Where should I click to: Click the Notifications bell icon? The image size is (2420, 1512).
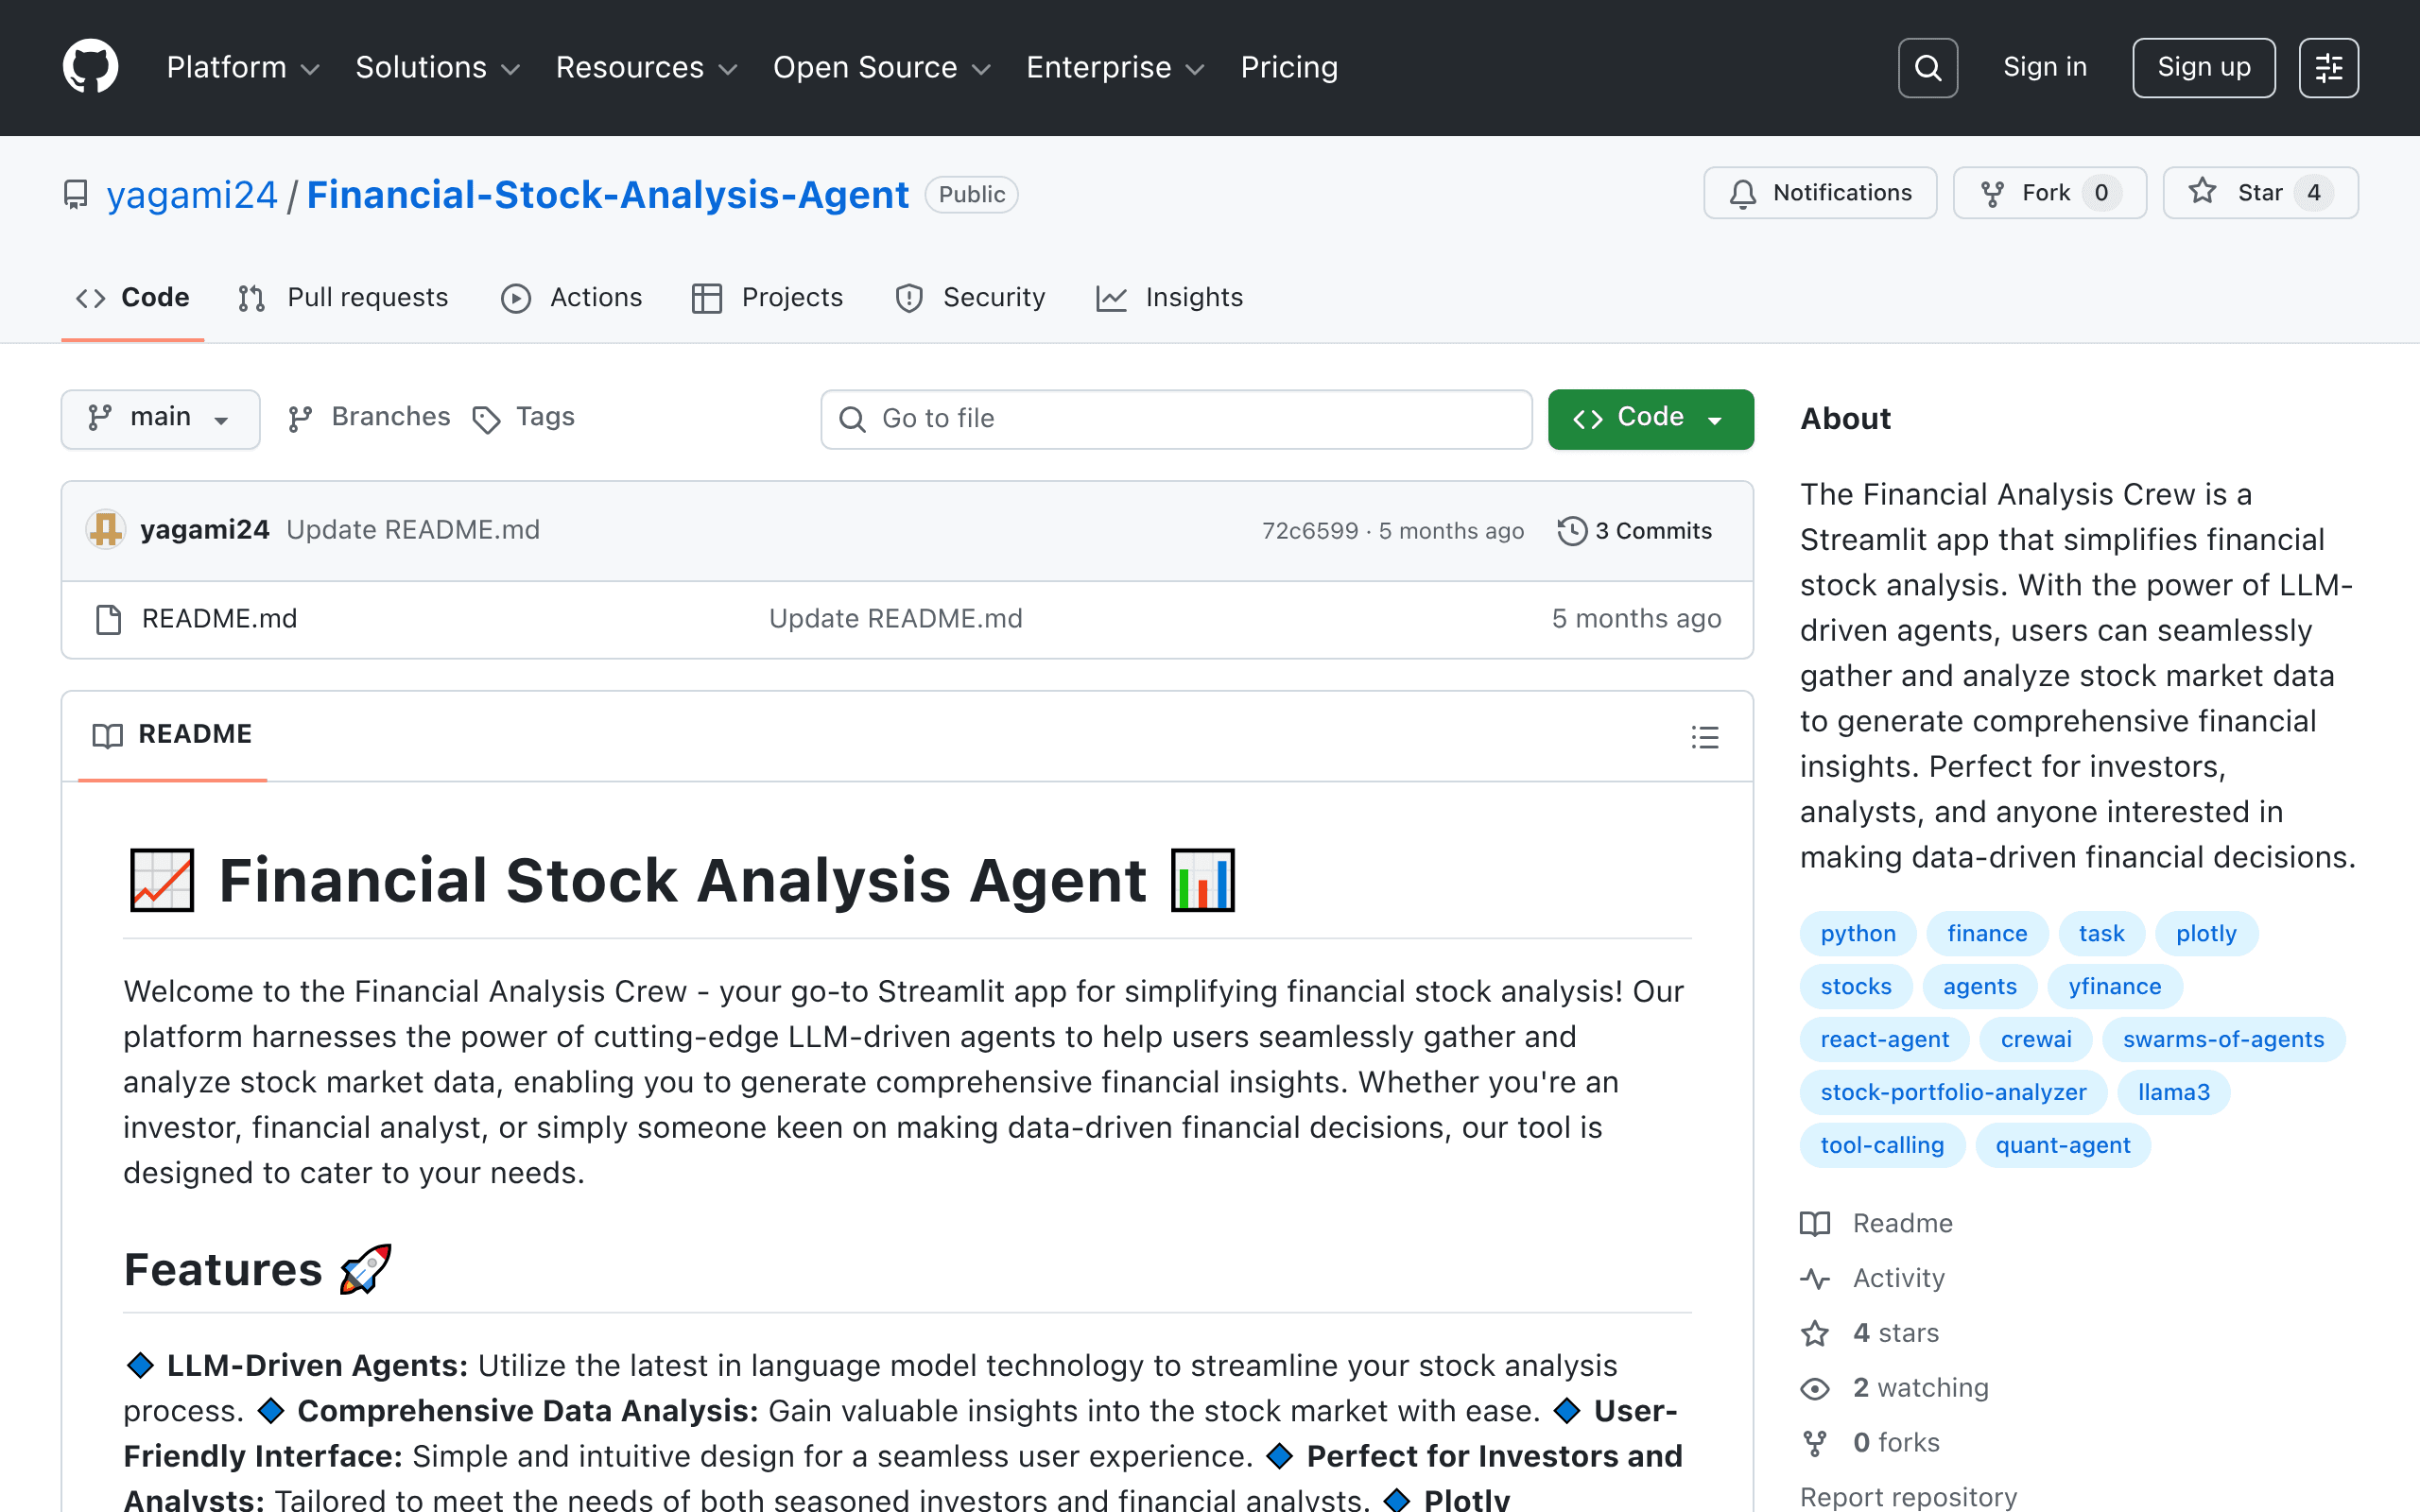[1743, 193]
